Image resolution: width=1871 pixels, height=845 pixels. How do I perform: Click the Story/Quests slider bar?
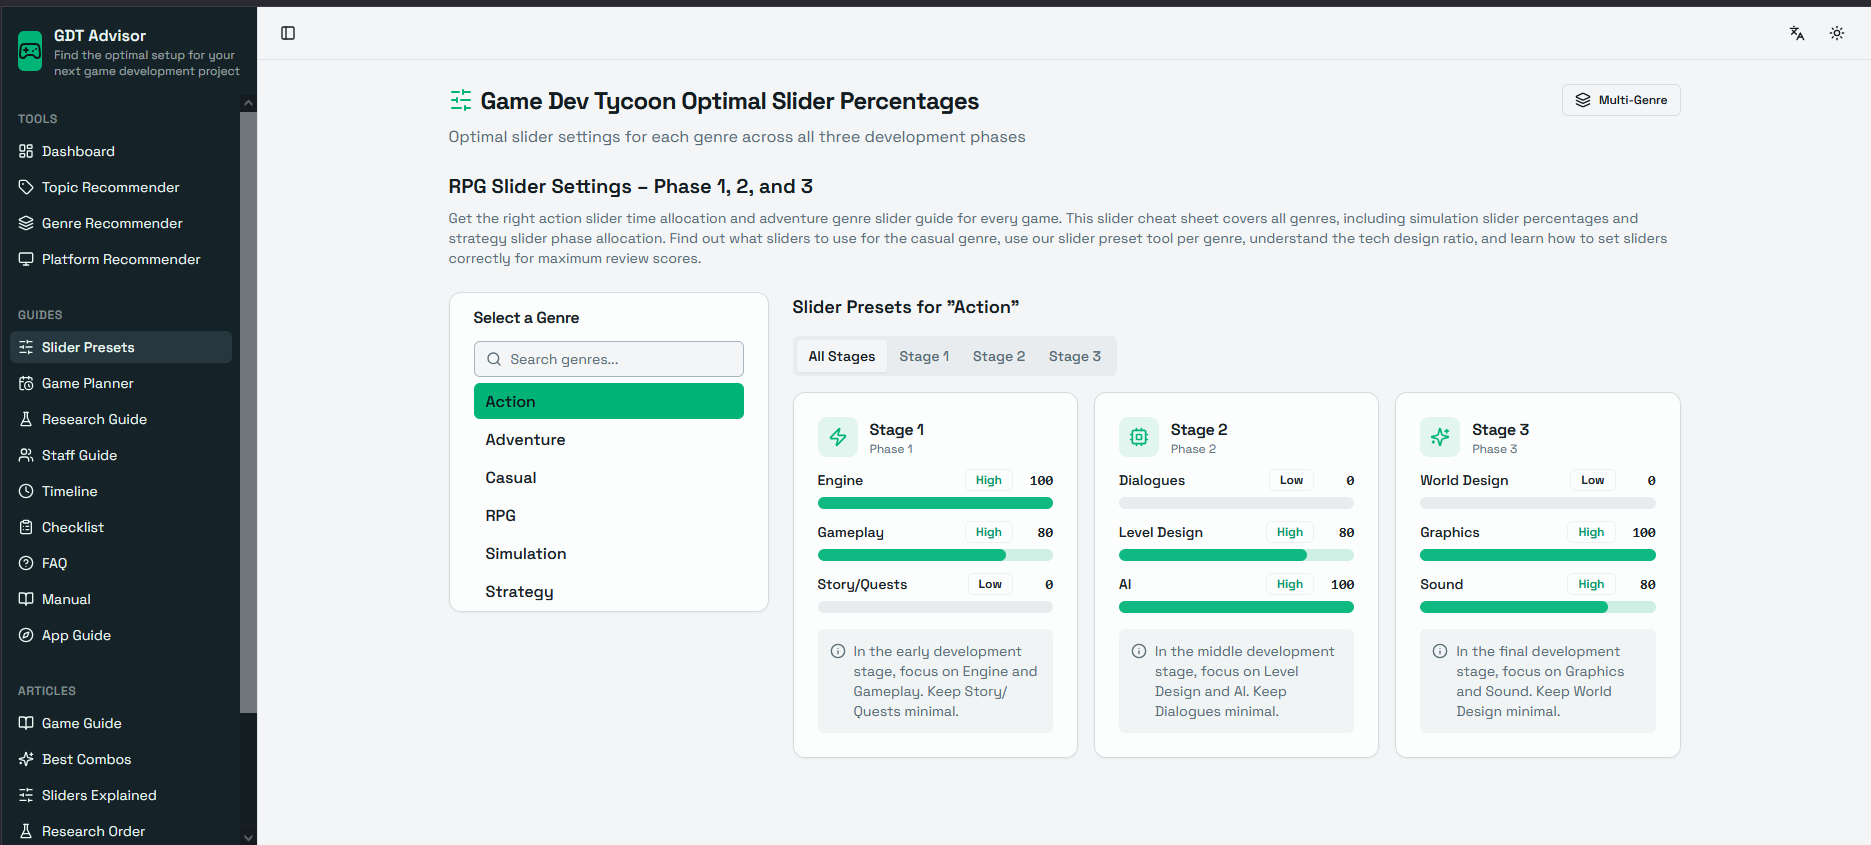pos(935,607)
